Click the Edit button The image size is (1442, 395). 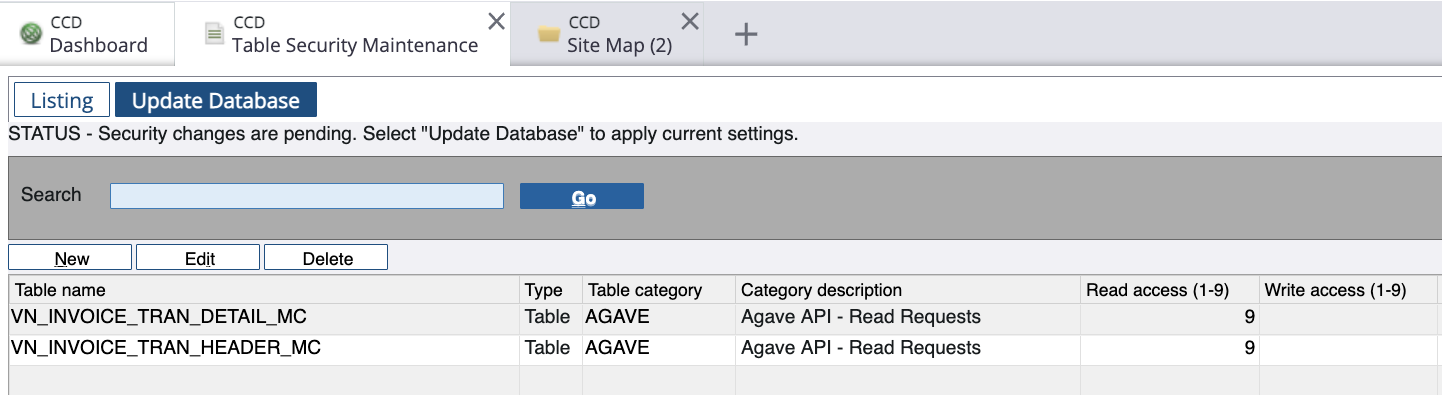[198, 258]
